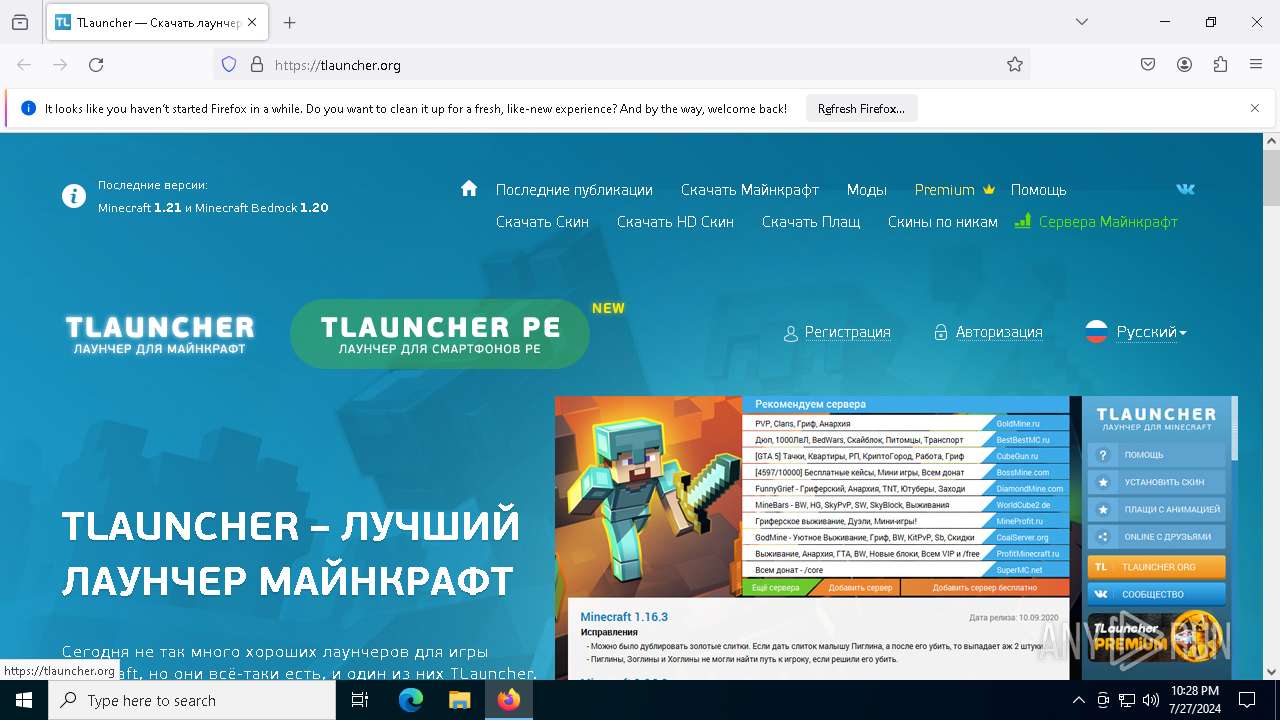This screenshot has width=1280, height=720.
Task: Open Firefox account icon
Action: pyautogui.click(x=1184, y=65)
